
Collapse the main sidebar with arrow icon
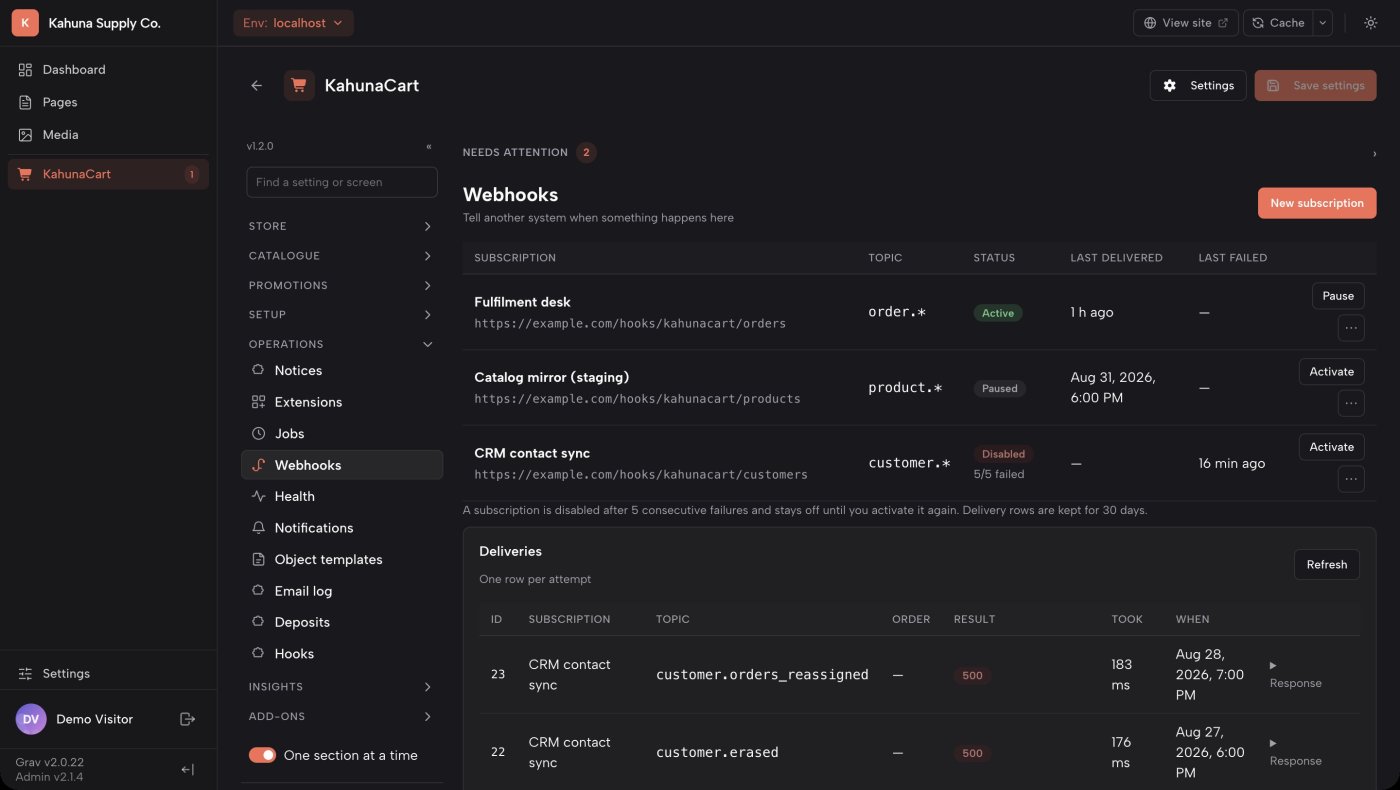click(187, 769)
